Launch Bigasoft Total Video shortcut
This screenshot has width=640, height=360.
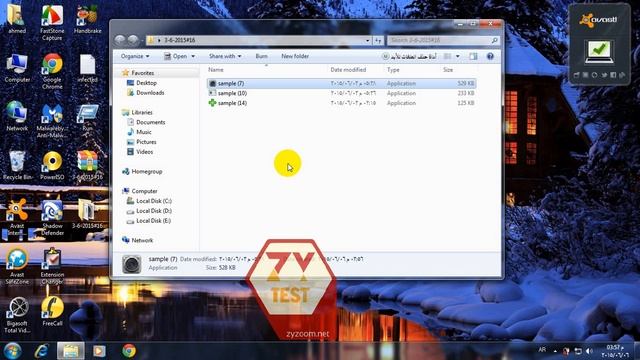pos(17,315)
